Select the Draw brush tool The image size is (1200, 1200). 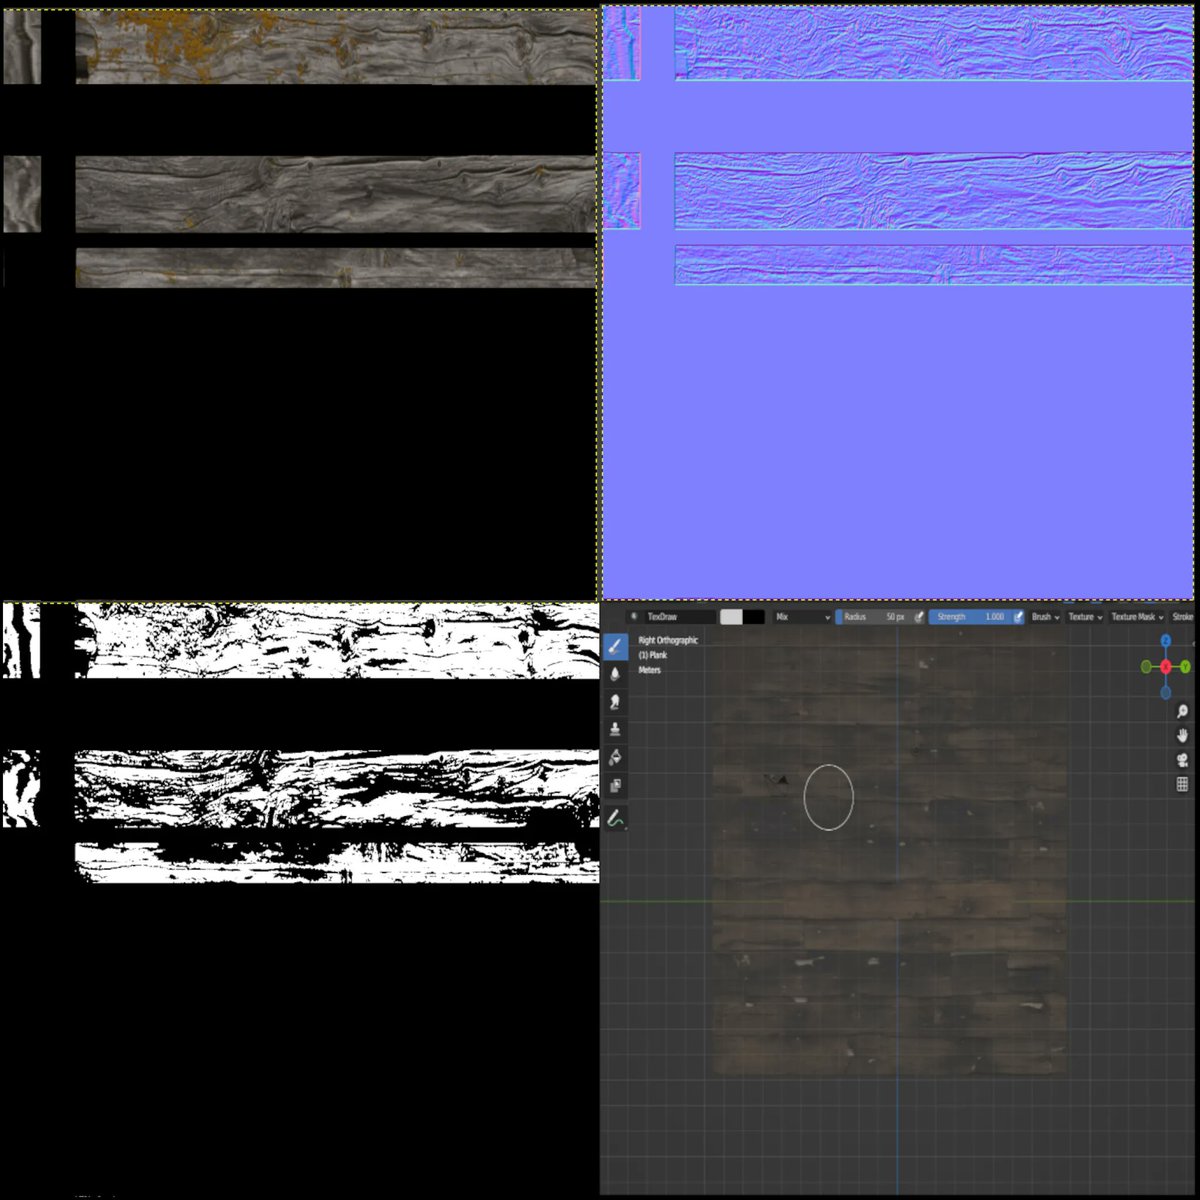pyautogui.click(x=616, y=645)
